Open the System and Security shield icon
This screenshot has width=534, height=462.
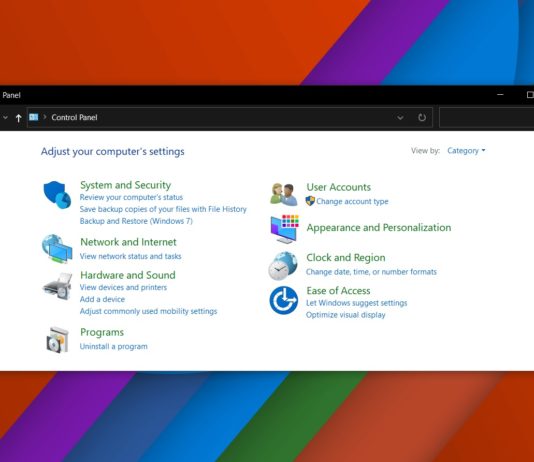[57, 195]
